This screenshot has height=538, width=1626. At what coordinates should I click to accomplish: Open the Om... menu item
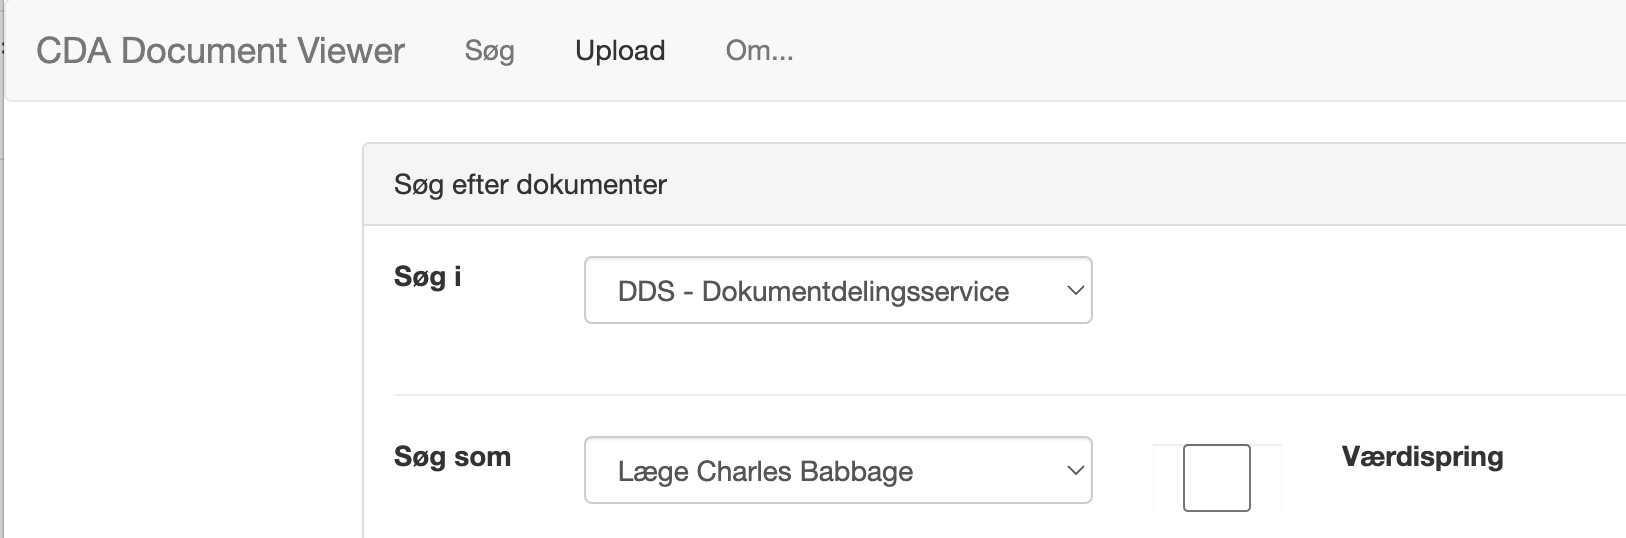[x=759, y=51]
